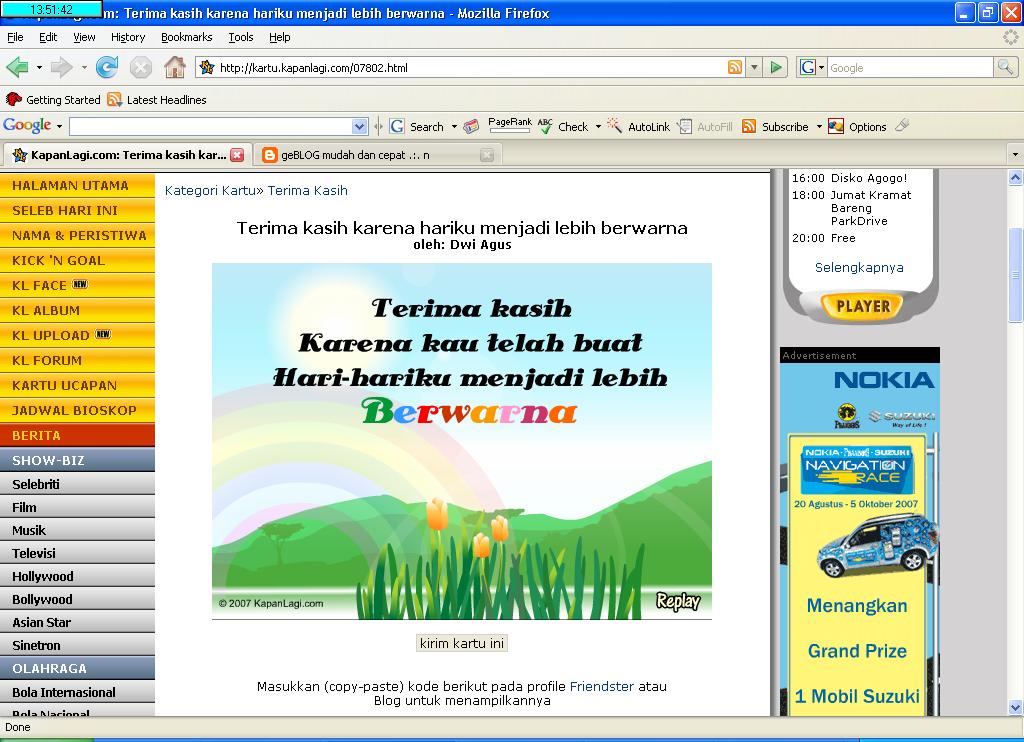Viewport: 1024px width, 742px height.
Task: Click Subscribe in the Google toolbar
Action: point(775,126)
